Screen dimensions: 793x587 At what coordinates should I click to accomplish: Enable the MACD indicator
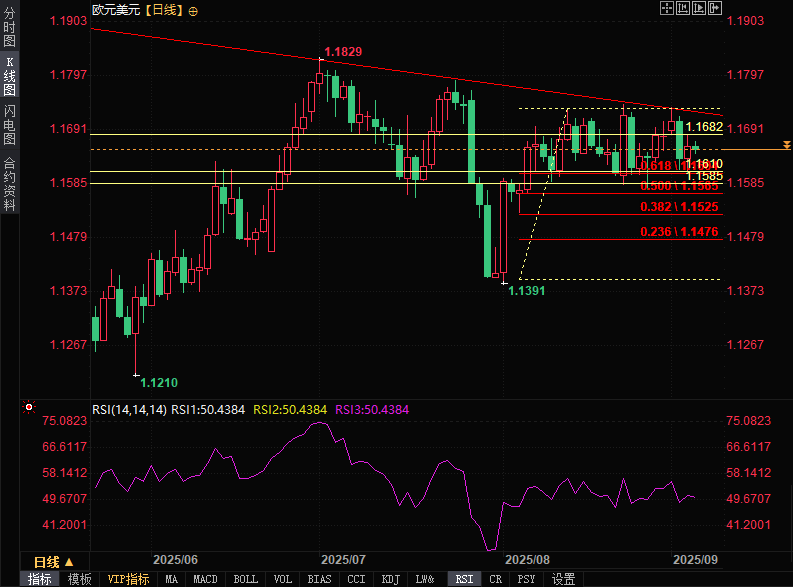tap(205, 579)
